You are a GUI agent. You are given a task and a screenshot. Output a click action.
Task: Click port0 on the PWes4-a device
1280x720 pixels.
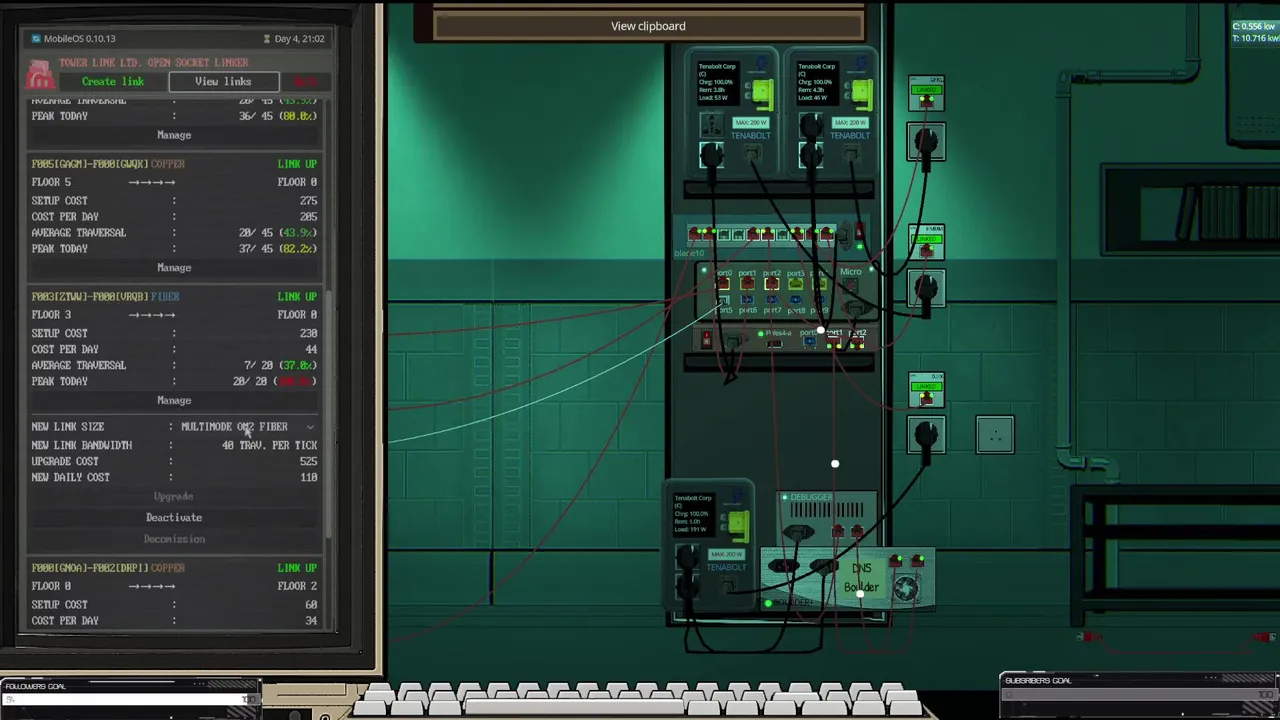[x=809, y=341]
